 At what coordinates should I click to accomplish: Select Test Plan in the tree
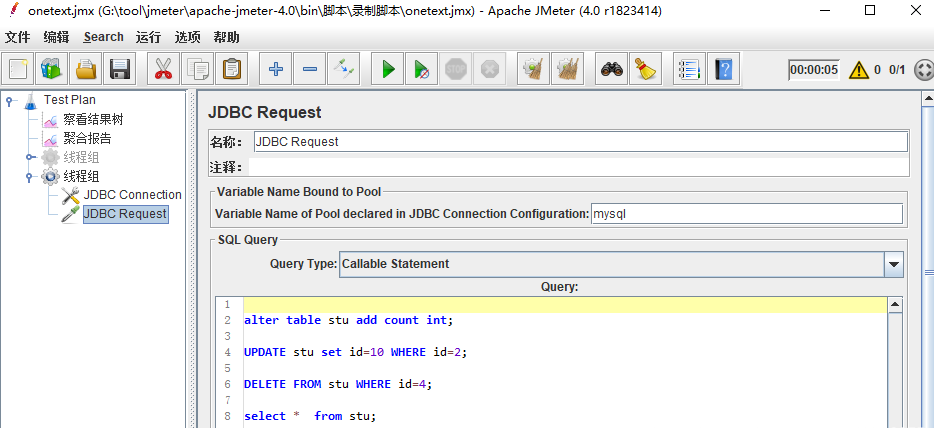tap(70, 100)
